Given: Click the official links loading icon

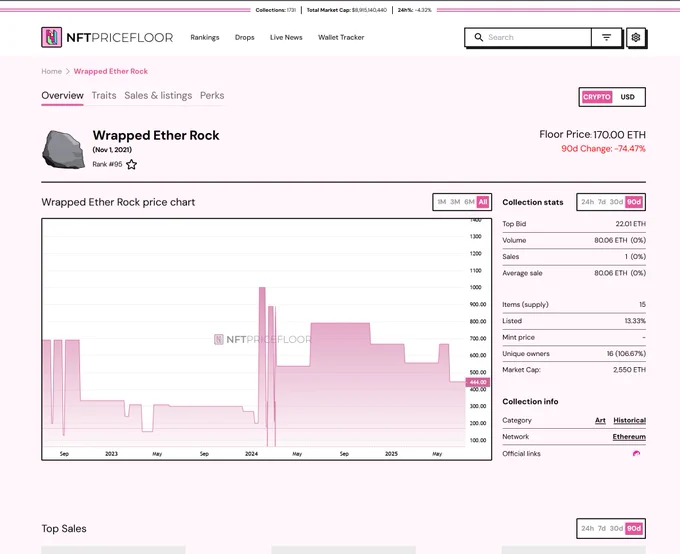Looking at the screenshot, I should [x=636, y=454].
